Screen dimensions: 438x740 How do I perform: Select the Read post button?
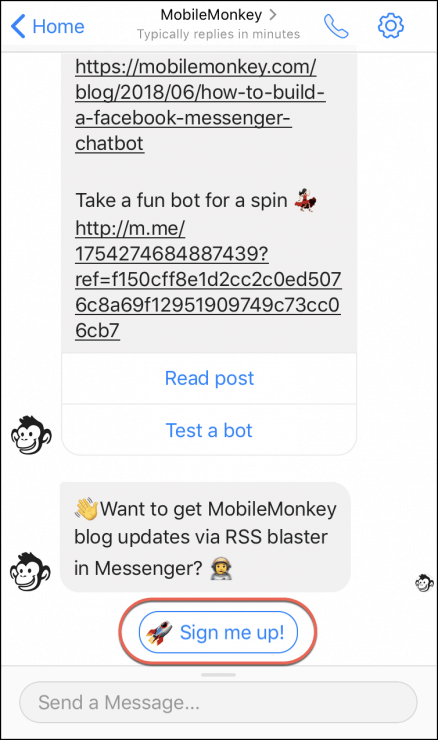pos(209,378)
